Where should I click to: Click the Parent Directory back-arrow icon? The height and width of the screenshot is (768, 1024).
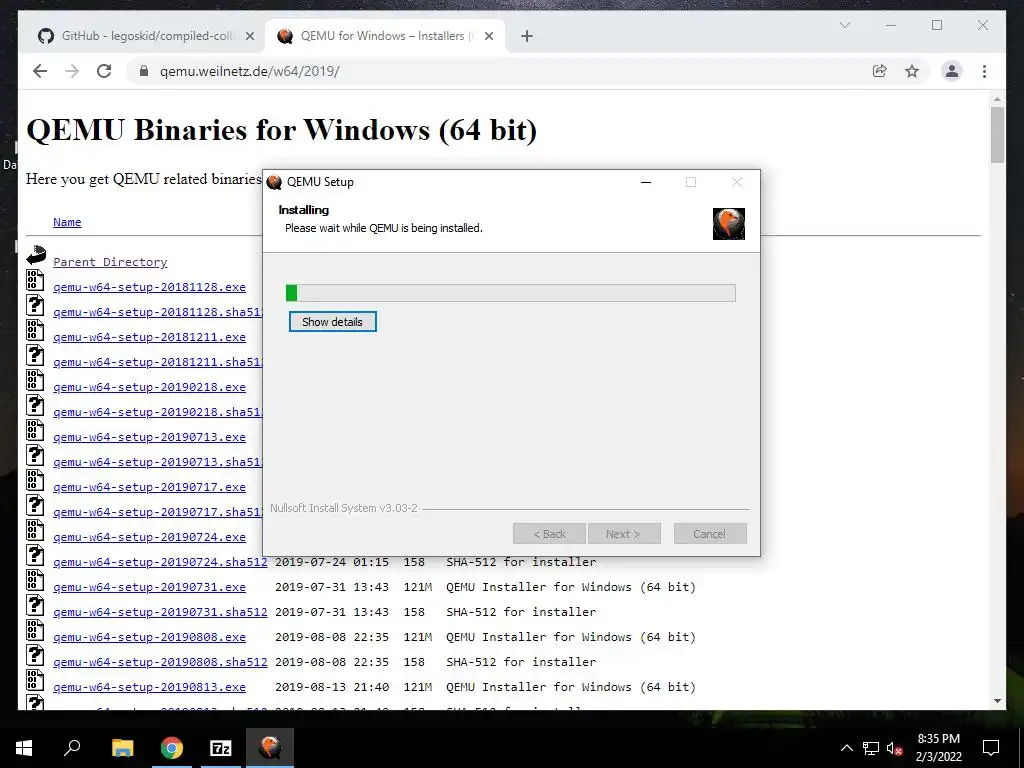[36, 255]
